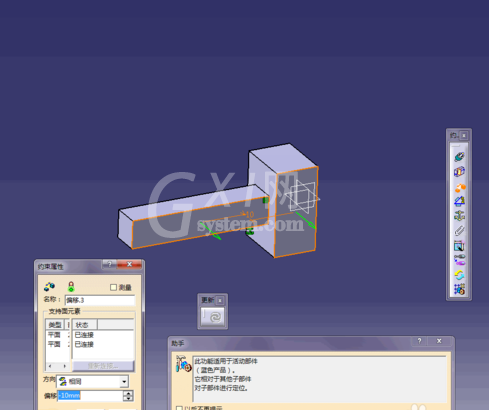Screen dimensions: 489x410
Task: Click the Update All spiral button
Action: pos(213,317)
